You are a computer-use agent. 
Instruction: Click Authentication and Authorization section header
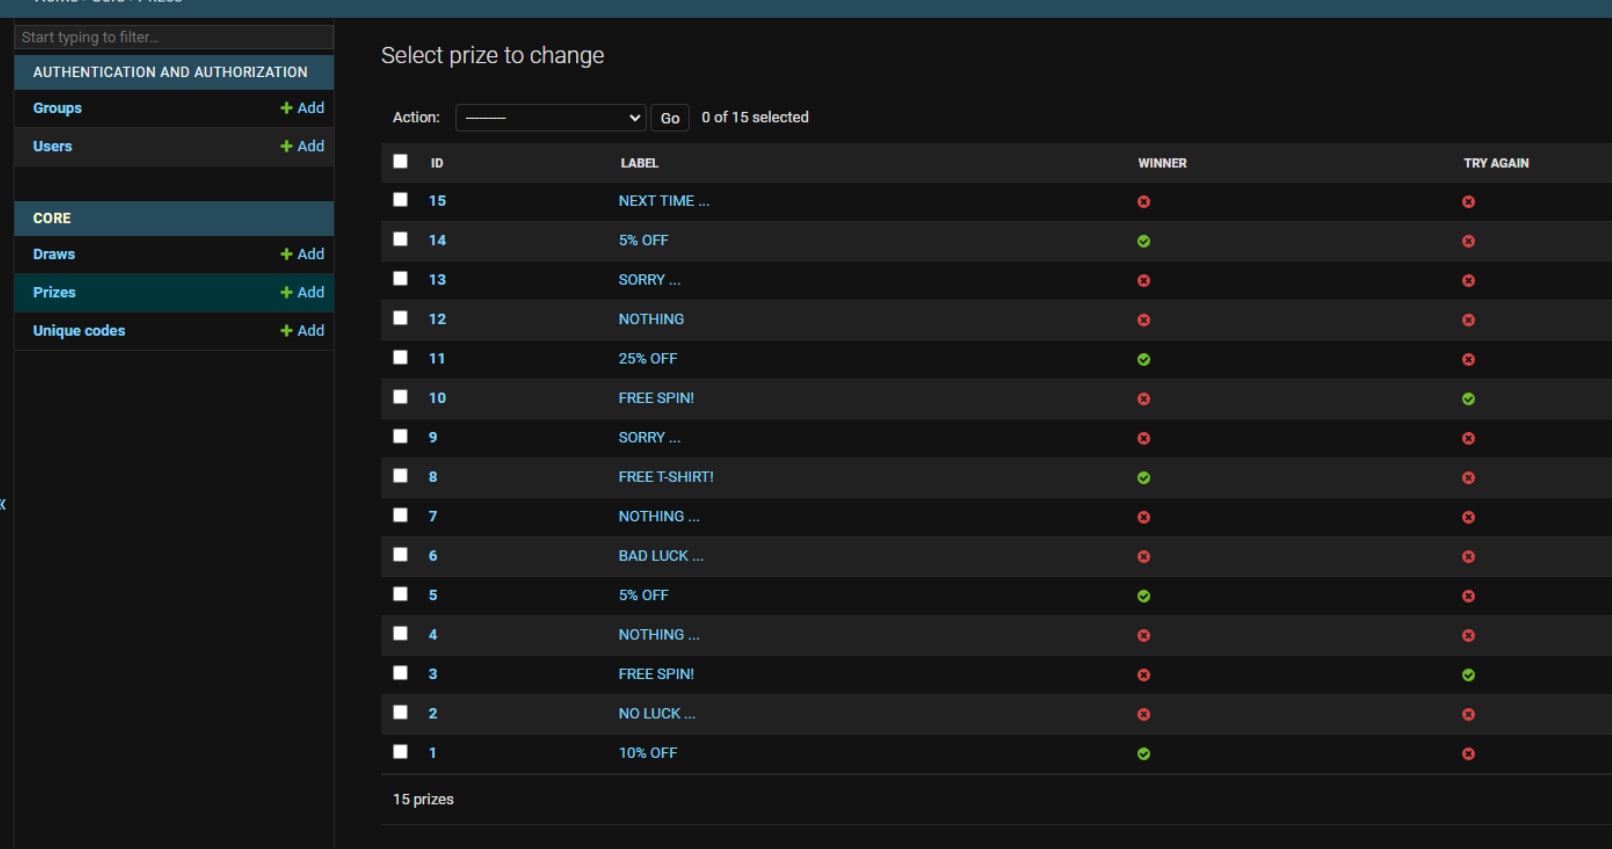(x=170, y=72)
